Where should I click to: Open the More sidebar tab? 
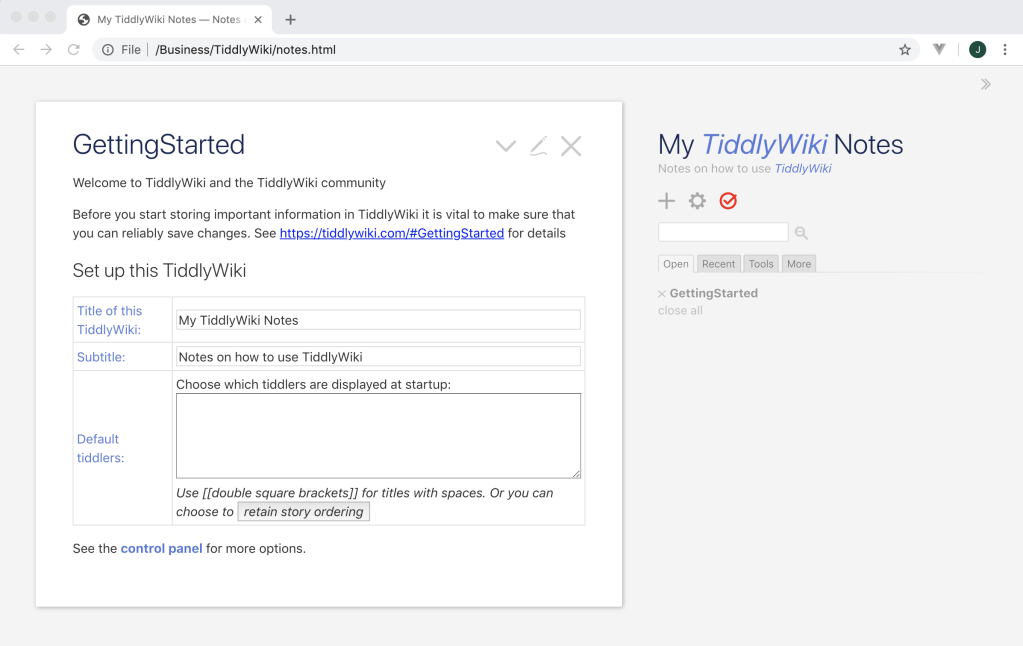tap(799, 264)
